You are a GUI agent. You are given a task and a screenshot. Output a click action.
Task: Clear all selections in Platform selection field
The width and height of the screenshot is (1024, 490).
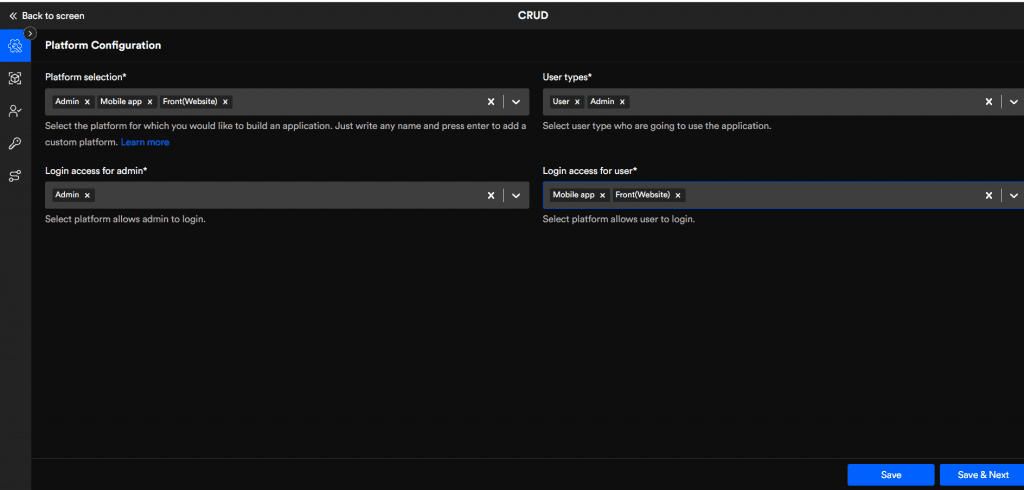(491, 102)
